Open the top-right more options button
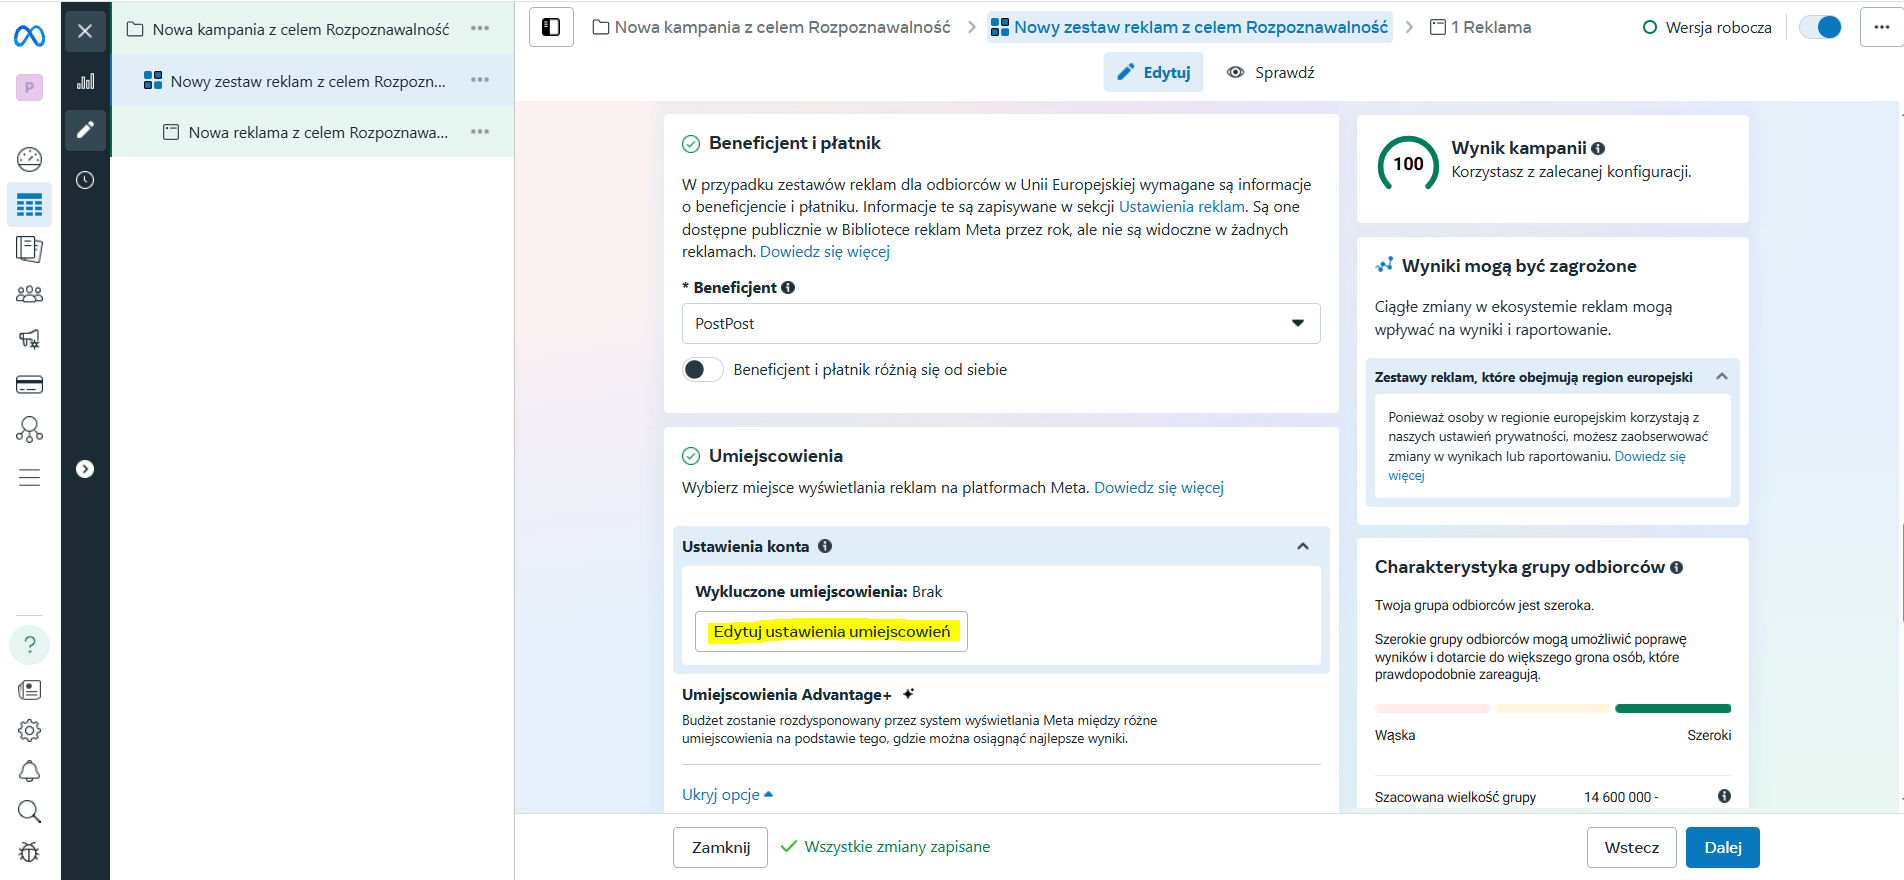This screenshot has width=1904, height=880. (x=1881, y=27)
